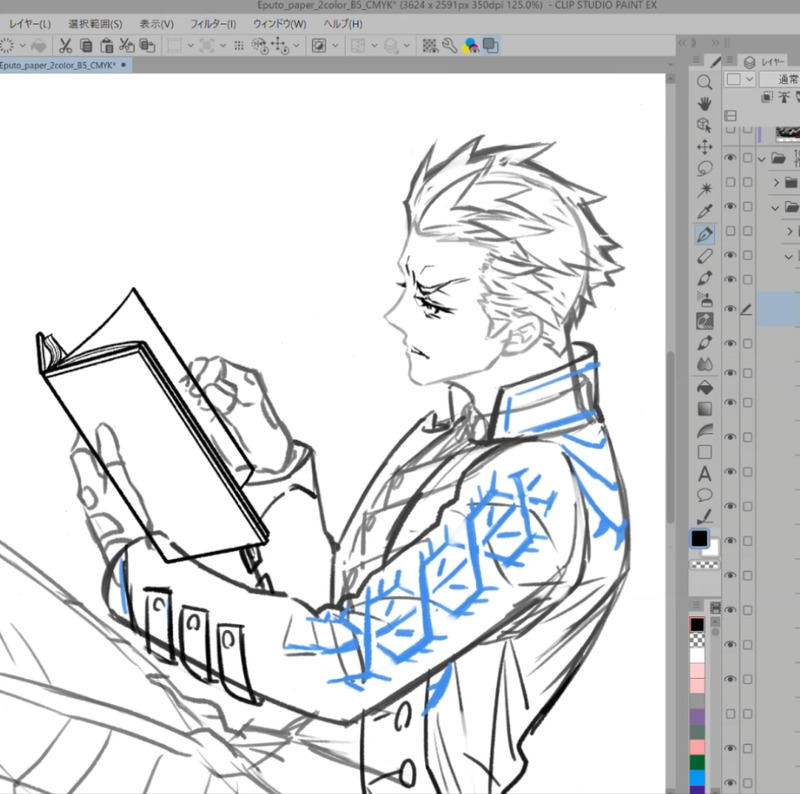This screenshot has width=800, height=794.
Task: Show the first collapsed folder via empty visibility box
Action: pos(730,182)
